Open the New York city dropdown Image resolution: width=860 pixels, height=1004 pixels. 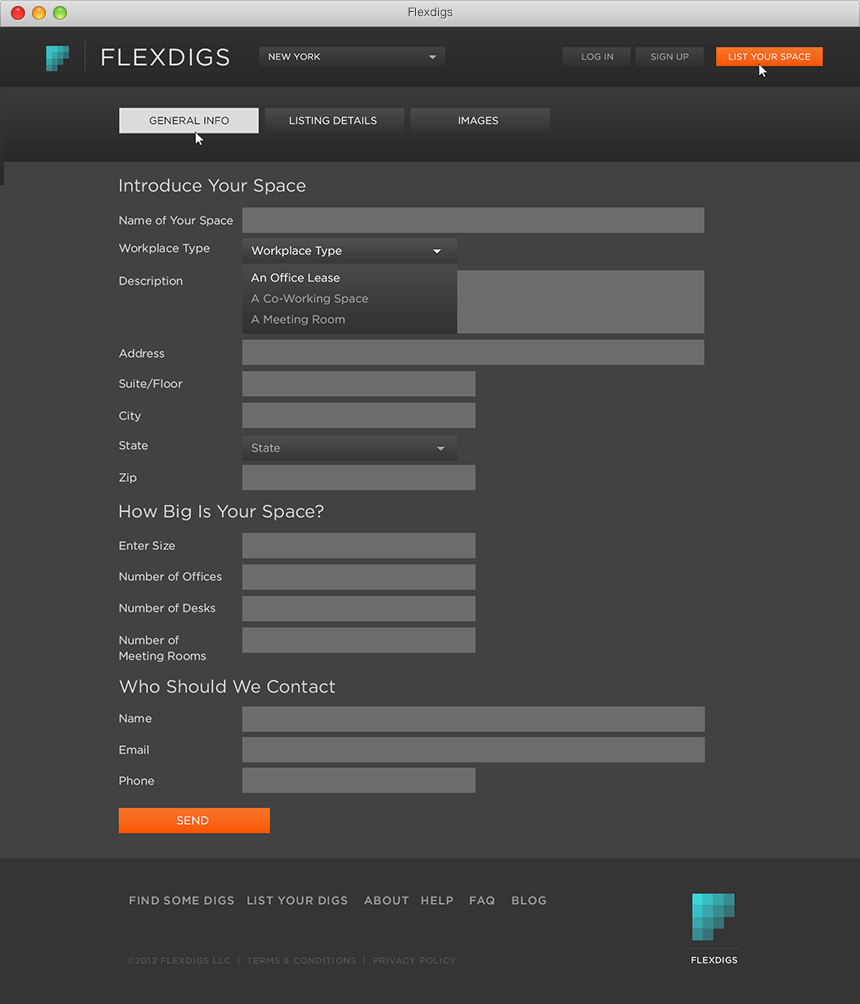(x=352, y=56)
